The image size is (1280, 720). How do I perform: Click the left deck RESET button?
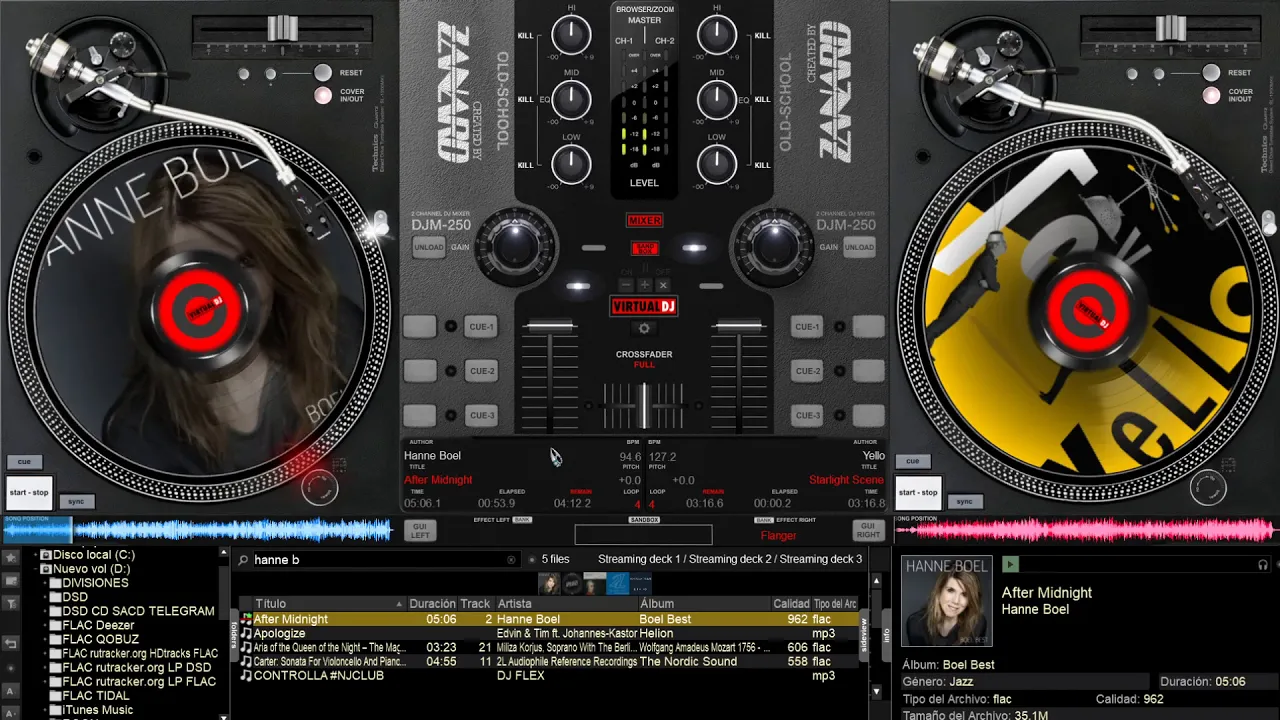tap(323, 73)
